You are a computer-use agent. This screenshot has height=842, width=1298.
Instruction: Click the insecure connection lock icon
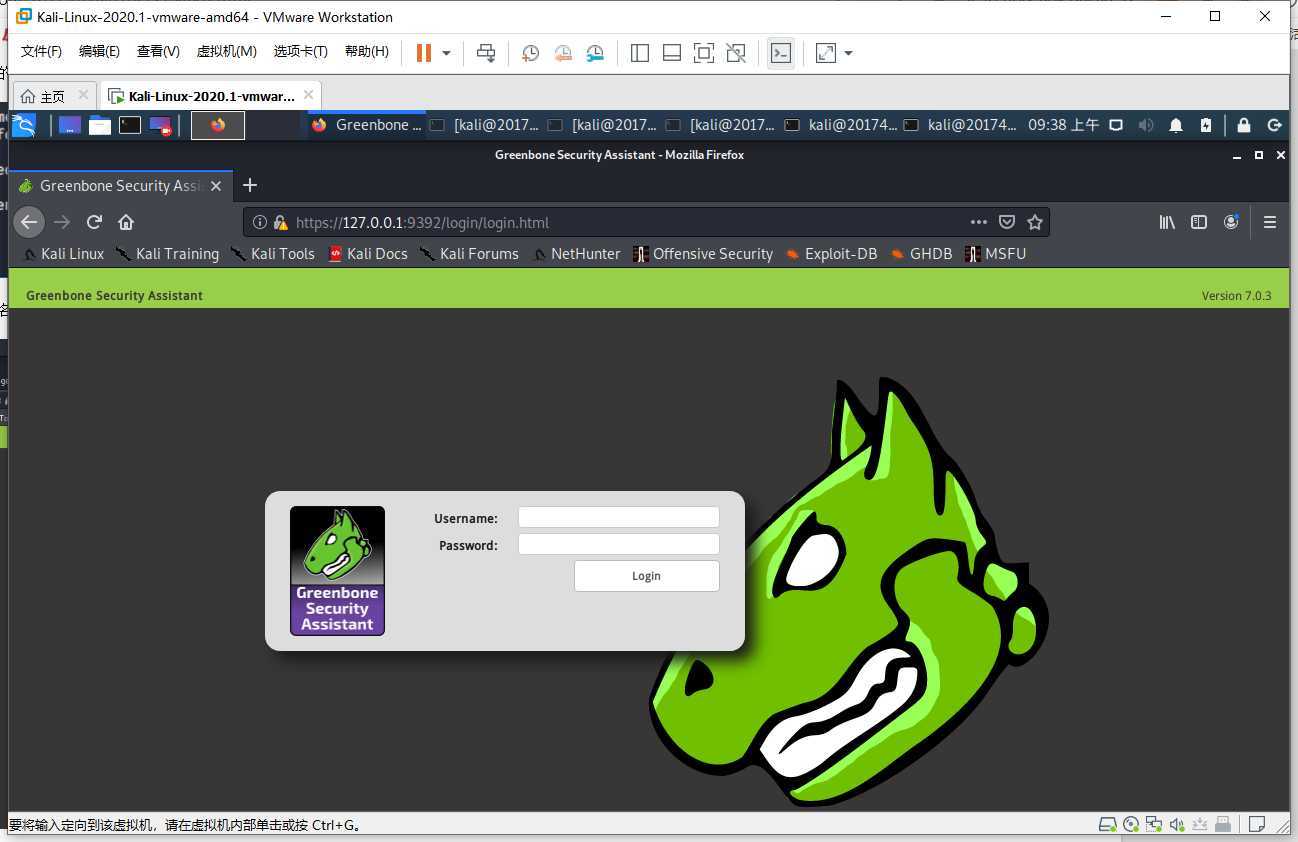[x=281, y=222]
